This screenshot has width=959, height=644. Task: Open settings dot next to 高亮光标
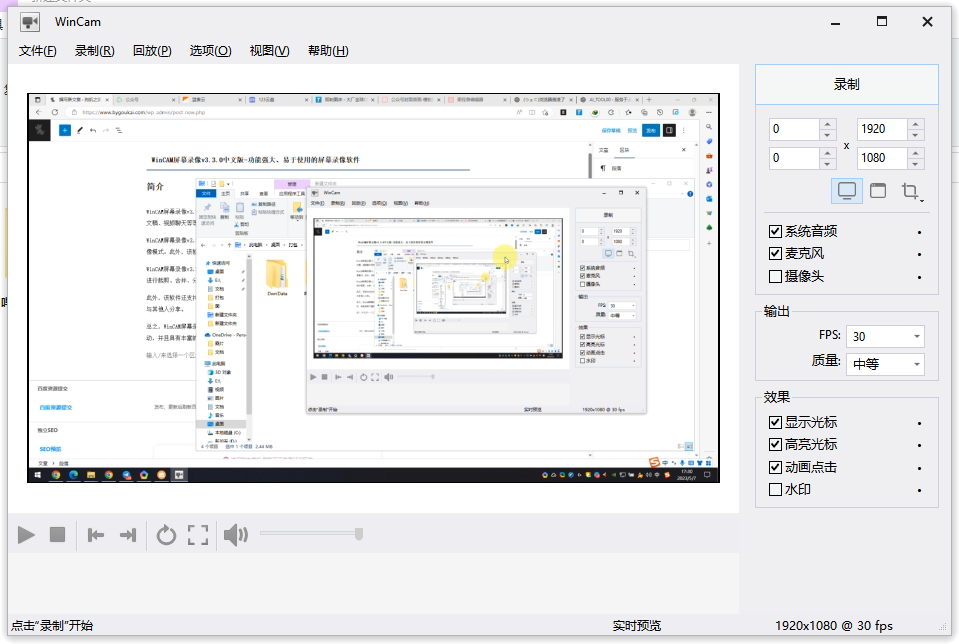tap(919, 445)
